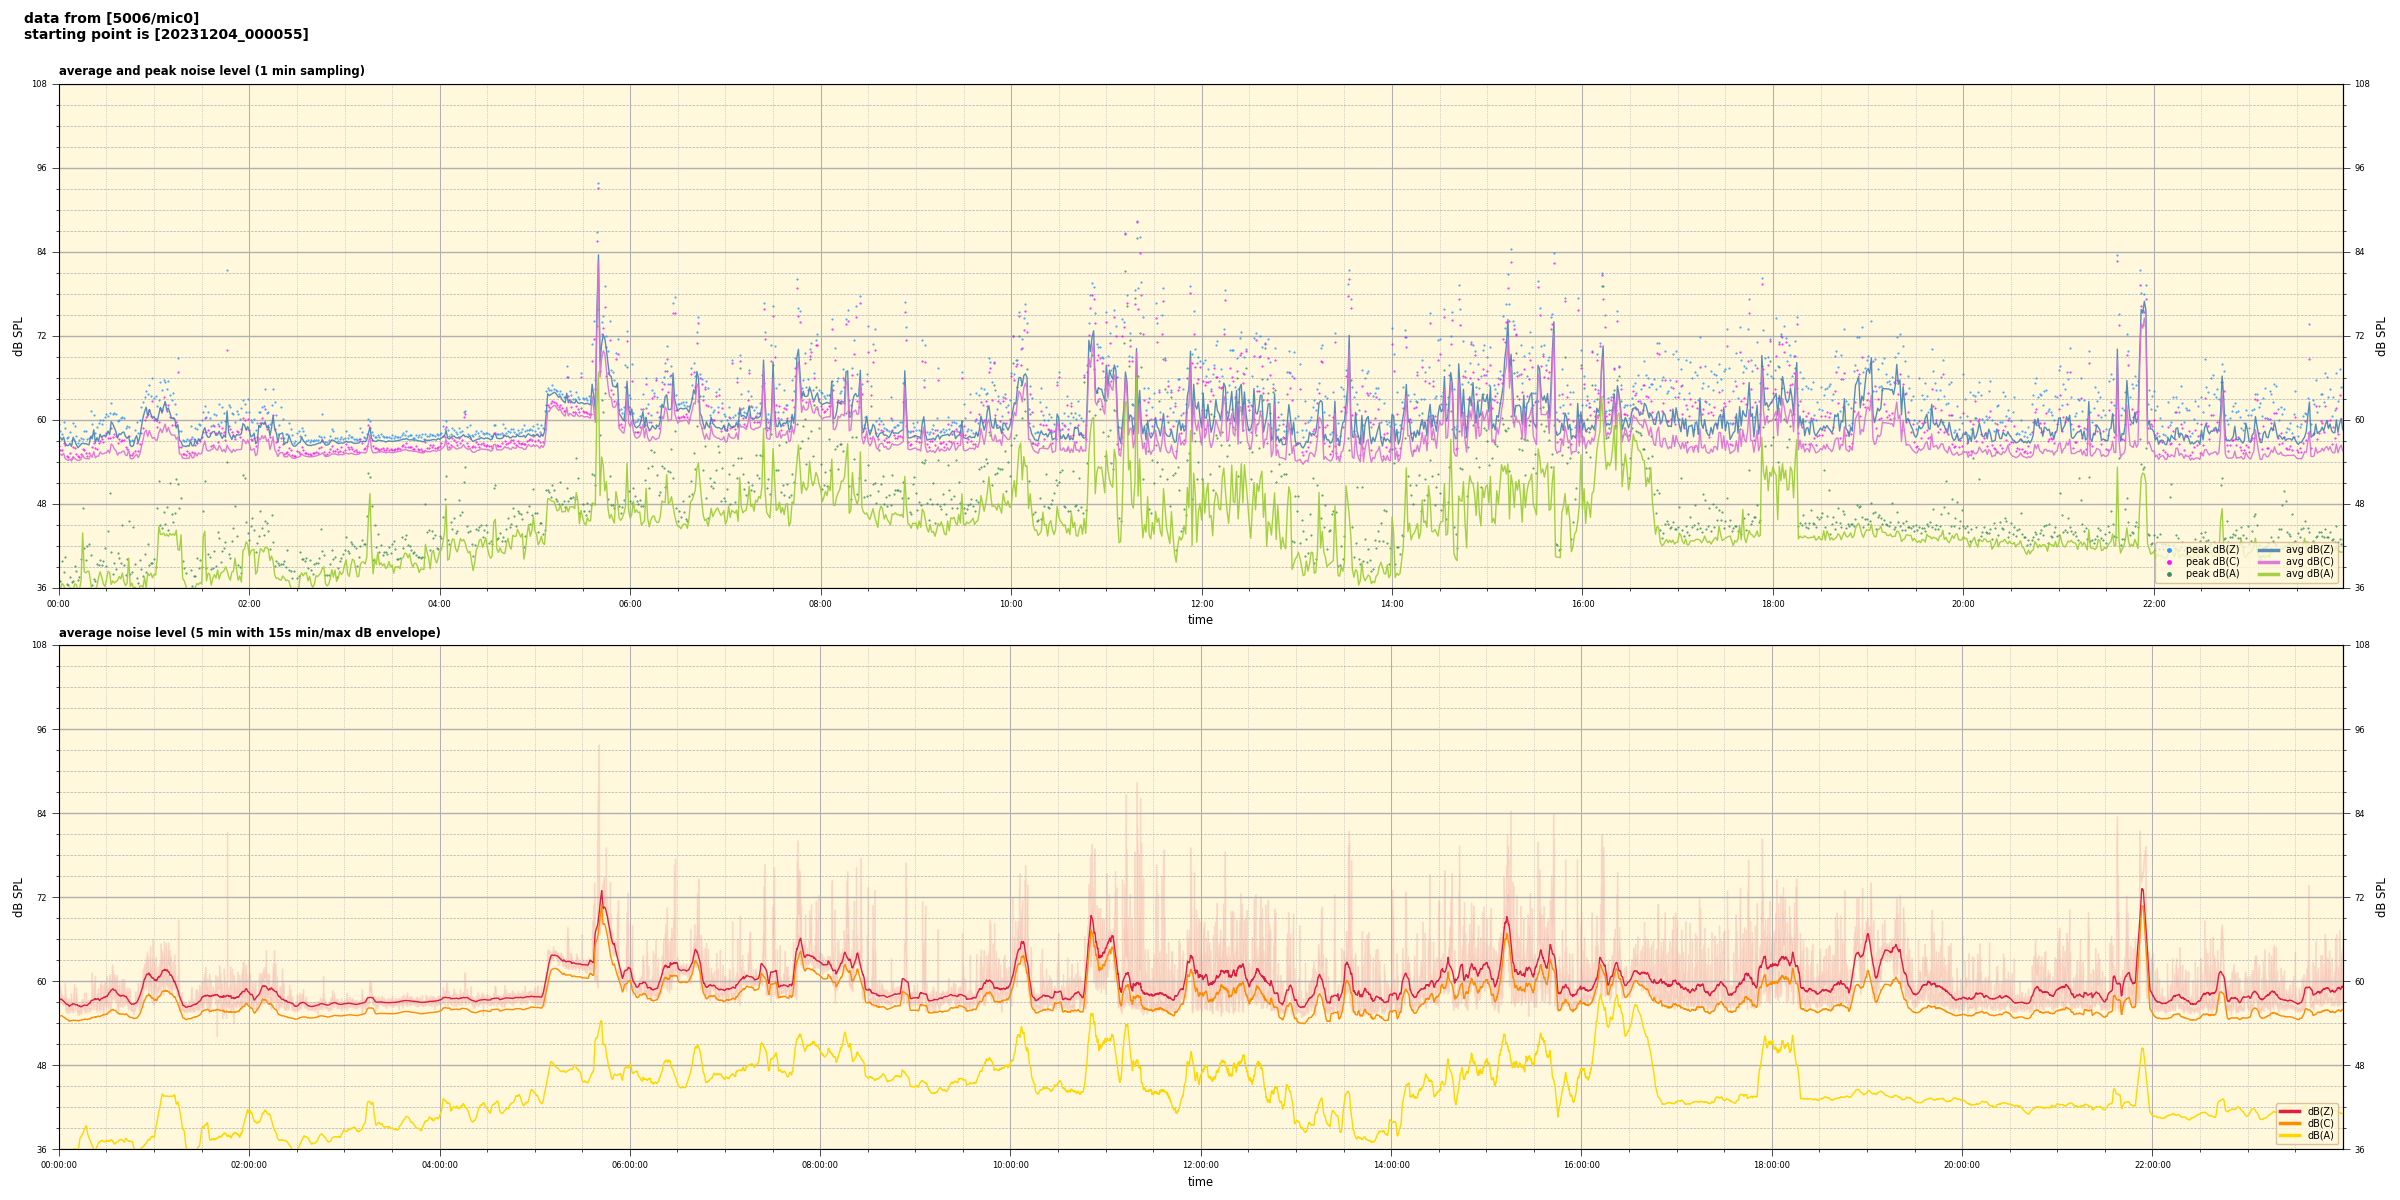
Task: Click the peak dB(C) magenta dot legend marker
Action: pos(2169,562)
